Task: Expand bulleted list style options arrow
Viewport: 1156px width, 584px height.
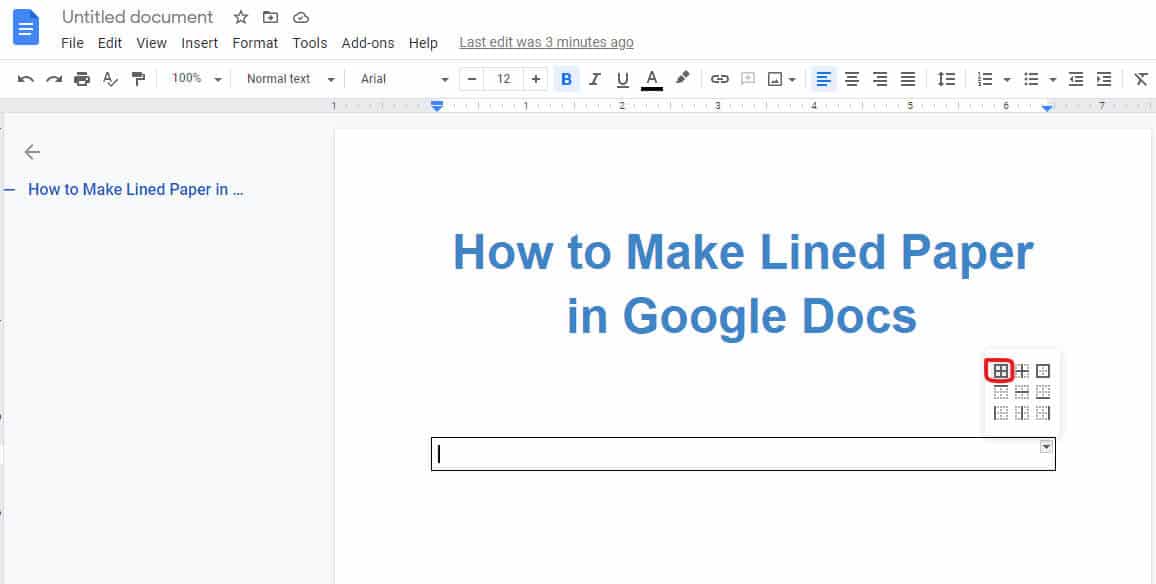Action: [x=1053, y=79]
